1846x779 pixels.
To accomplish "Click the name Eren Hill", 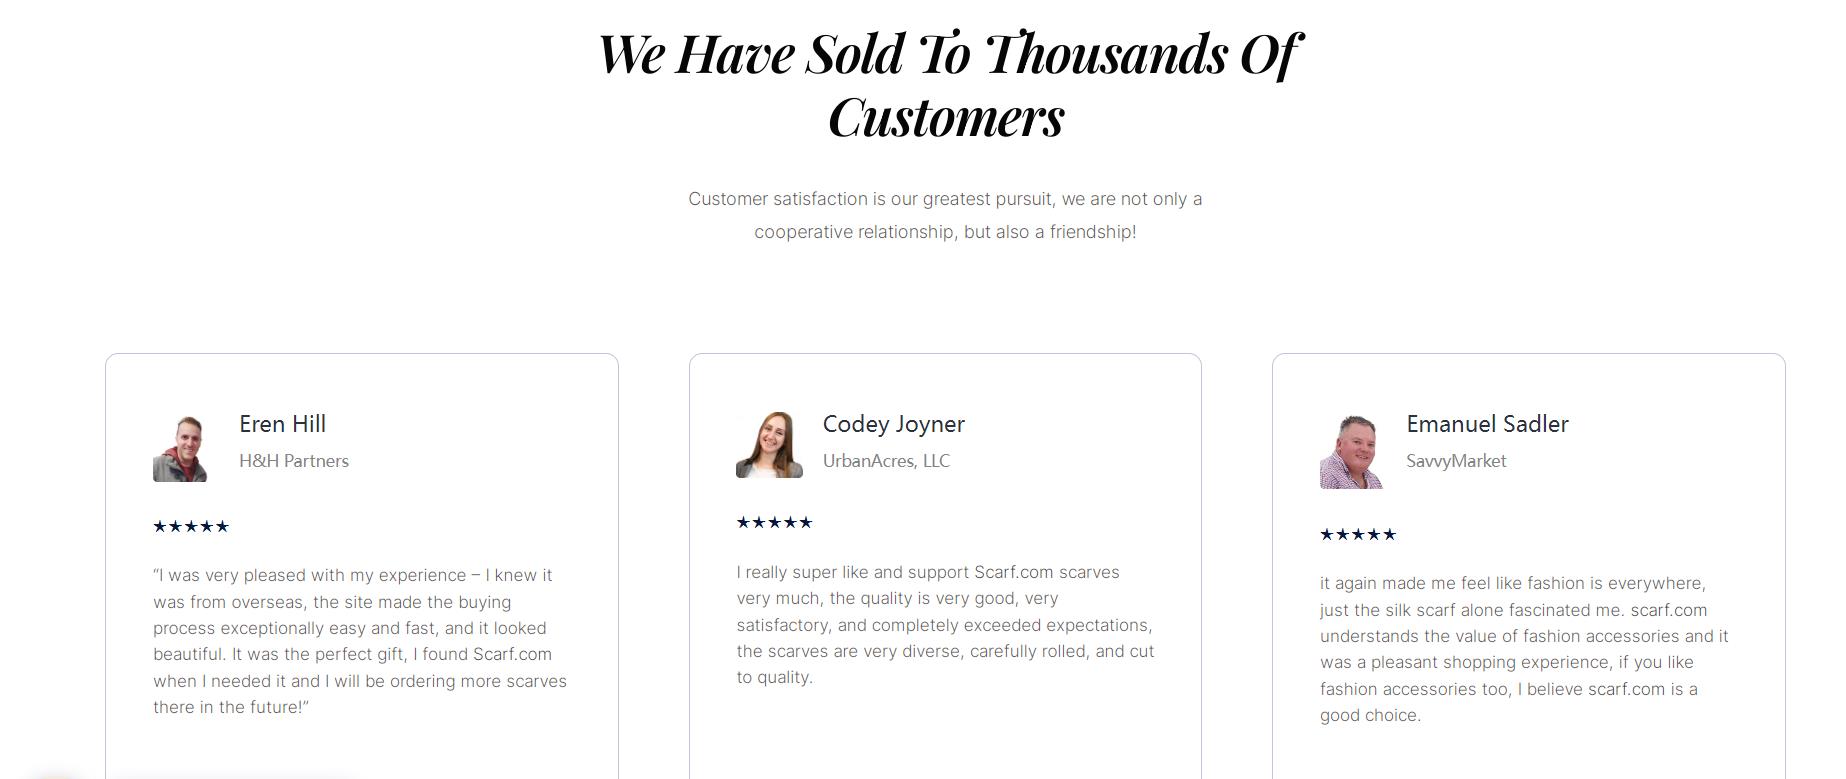I will pos(282,424).
